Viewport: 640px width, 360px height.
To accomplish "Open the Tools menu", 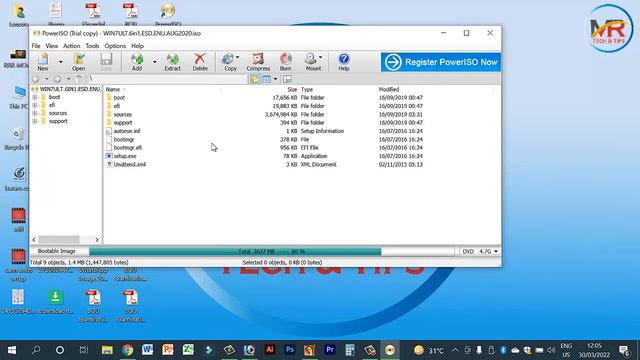I will pyautogui.click(x=92, y=46).
